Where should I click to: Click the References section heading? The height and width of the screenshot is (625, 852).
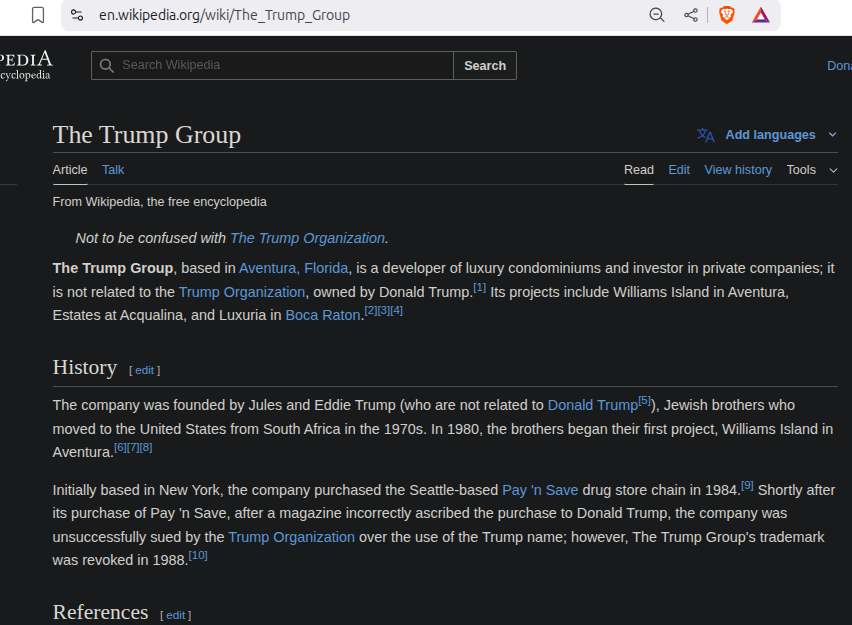tap(101, 612)
